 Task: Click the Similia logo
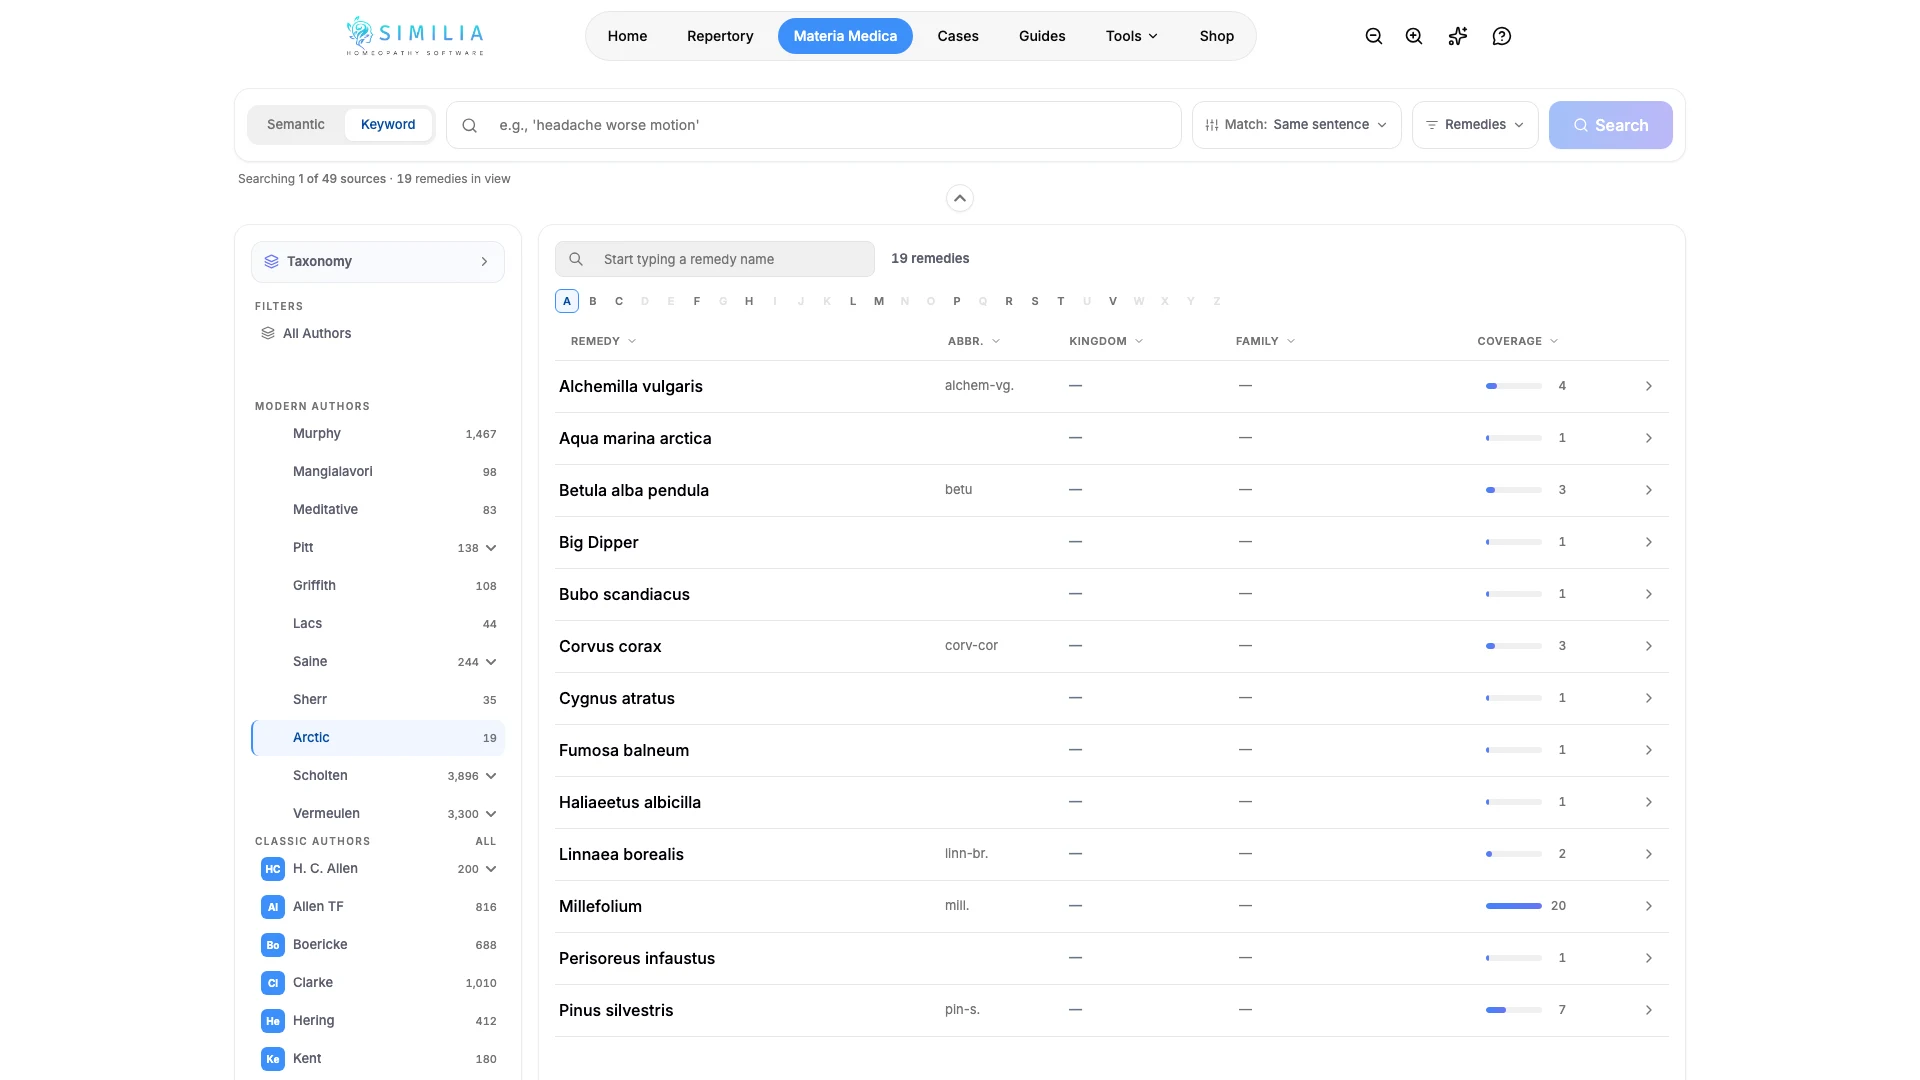click(415, 36)
